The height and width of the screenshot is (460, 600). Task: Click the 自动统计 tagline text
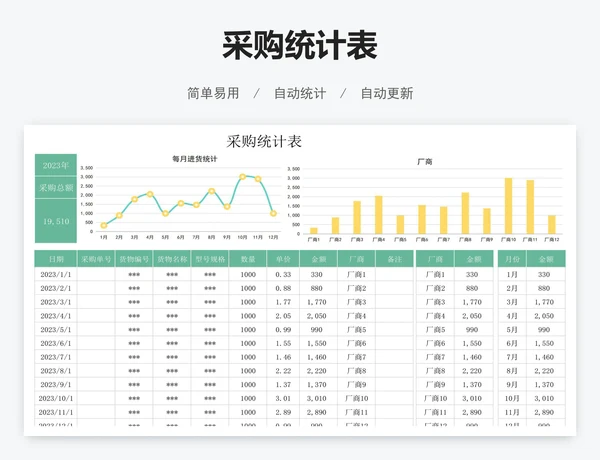tap(300, 93)
